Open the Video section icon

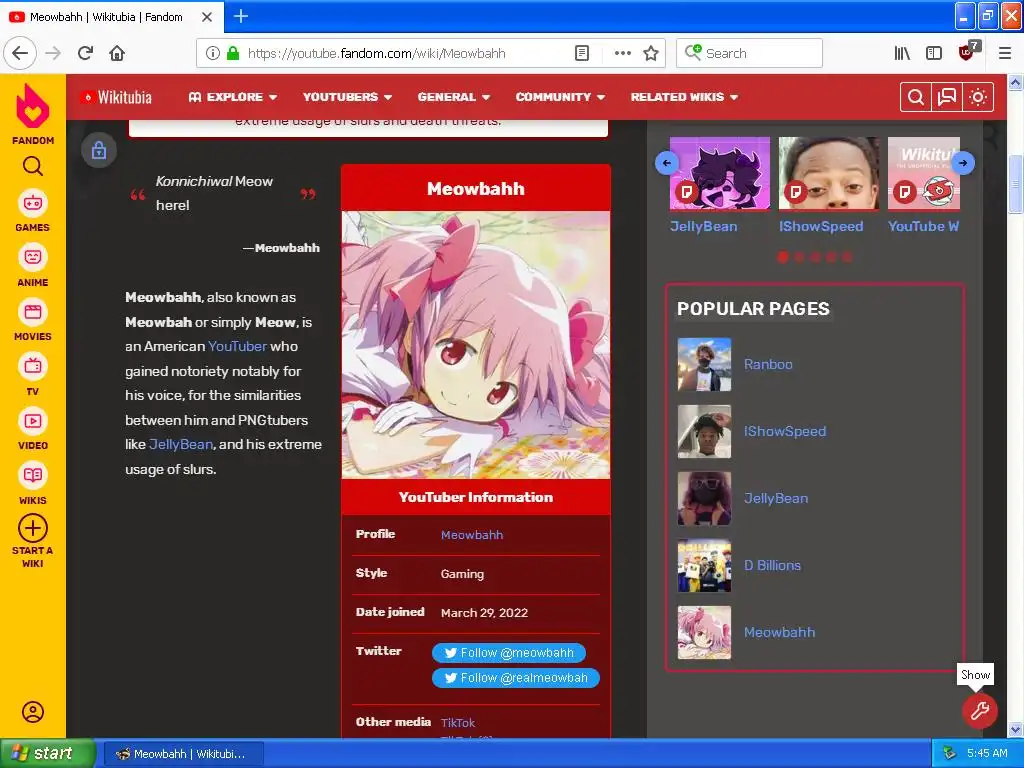pos(33,421)
